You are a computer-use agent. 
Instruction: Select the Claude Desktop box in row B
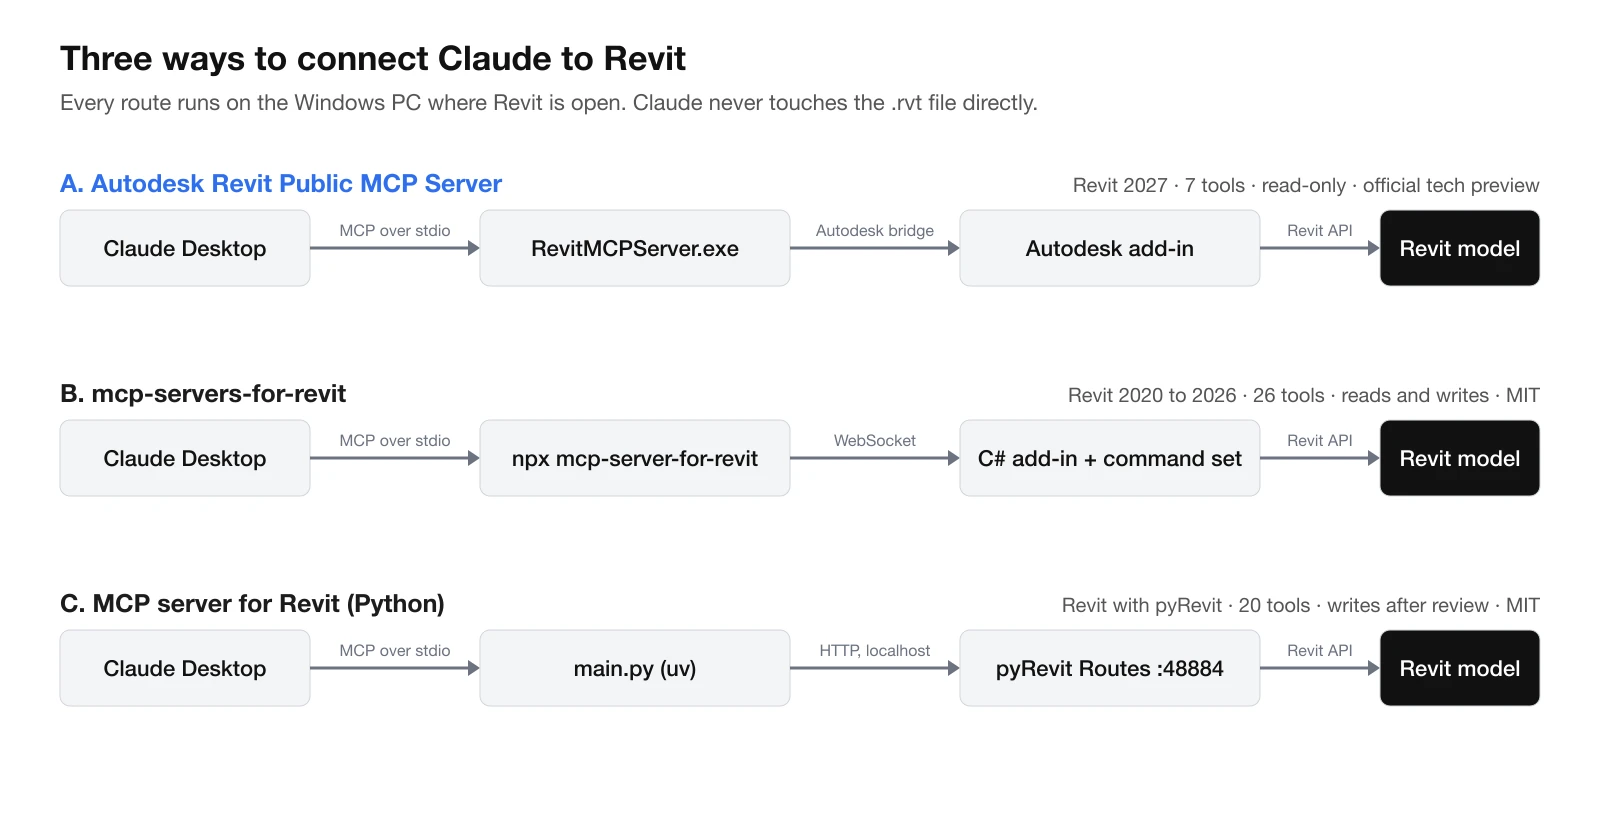pos(185,458)
